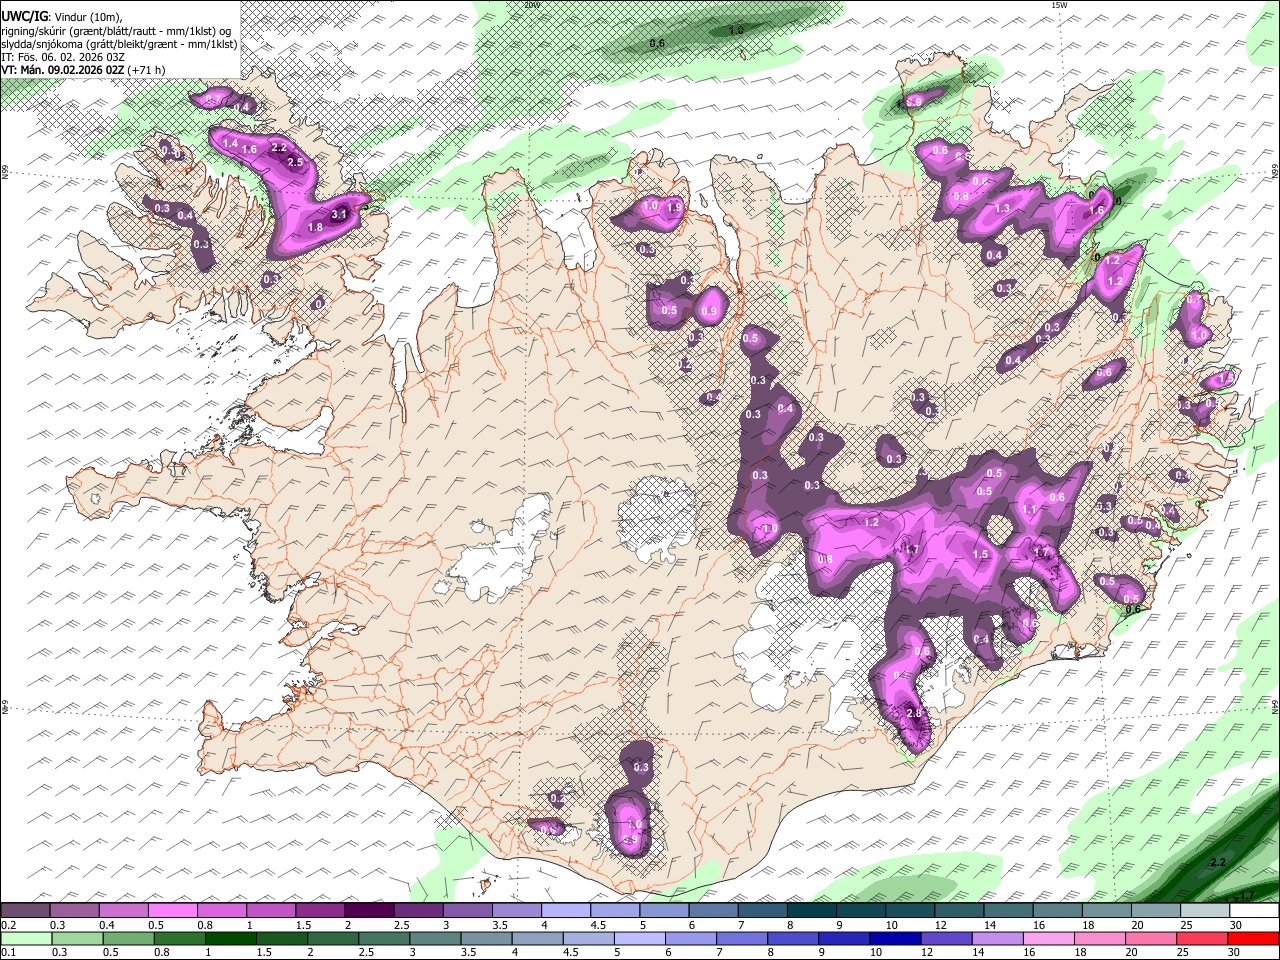The height and width of the screenshot is (960, 1280).
Task: Select the 1 dark green swatch in the lower rain scale
Action: tap(230, 939)
